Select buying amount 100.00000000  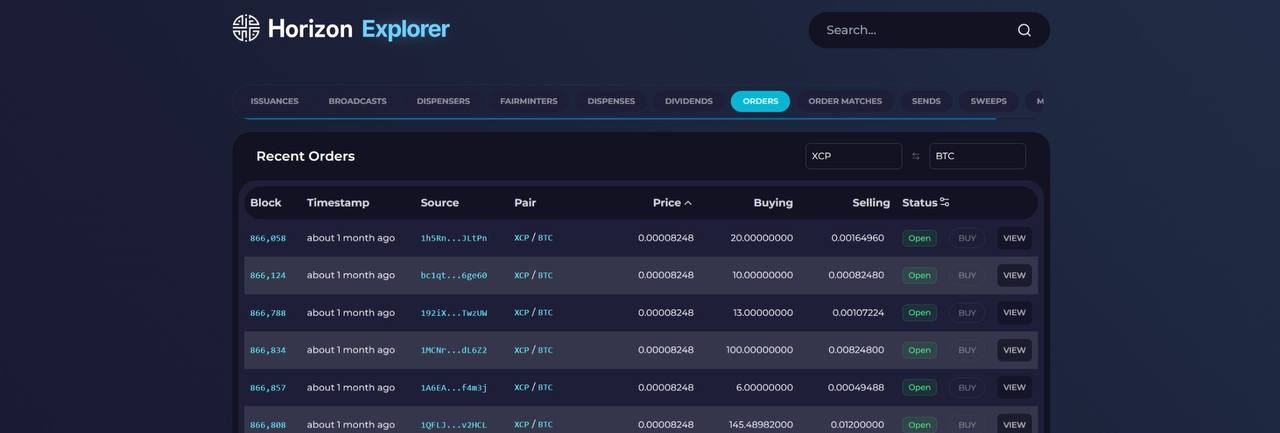tap(760, 350)
